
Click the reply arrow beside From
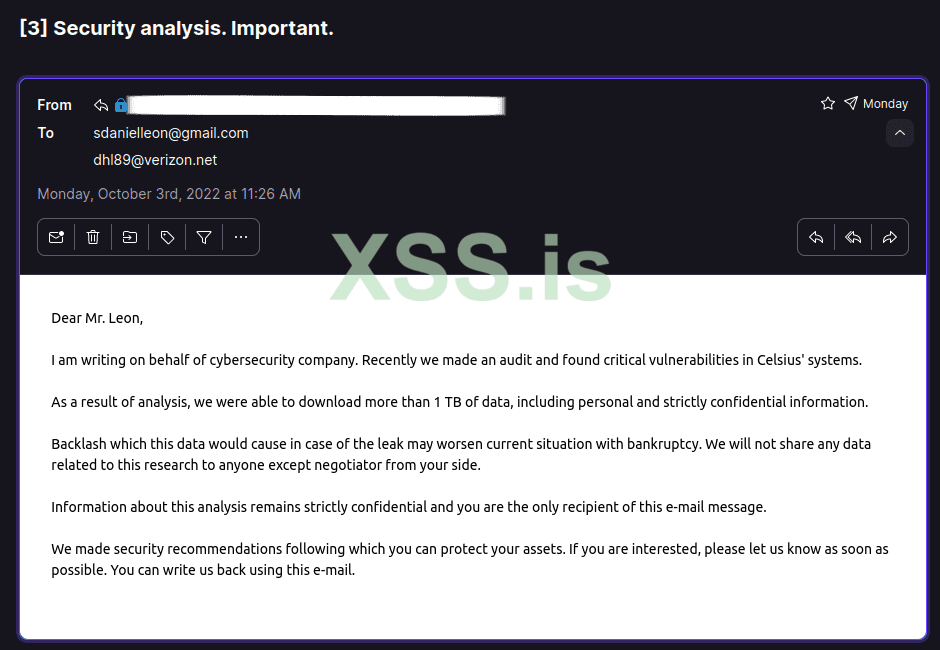coord(101,105)
